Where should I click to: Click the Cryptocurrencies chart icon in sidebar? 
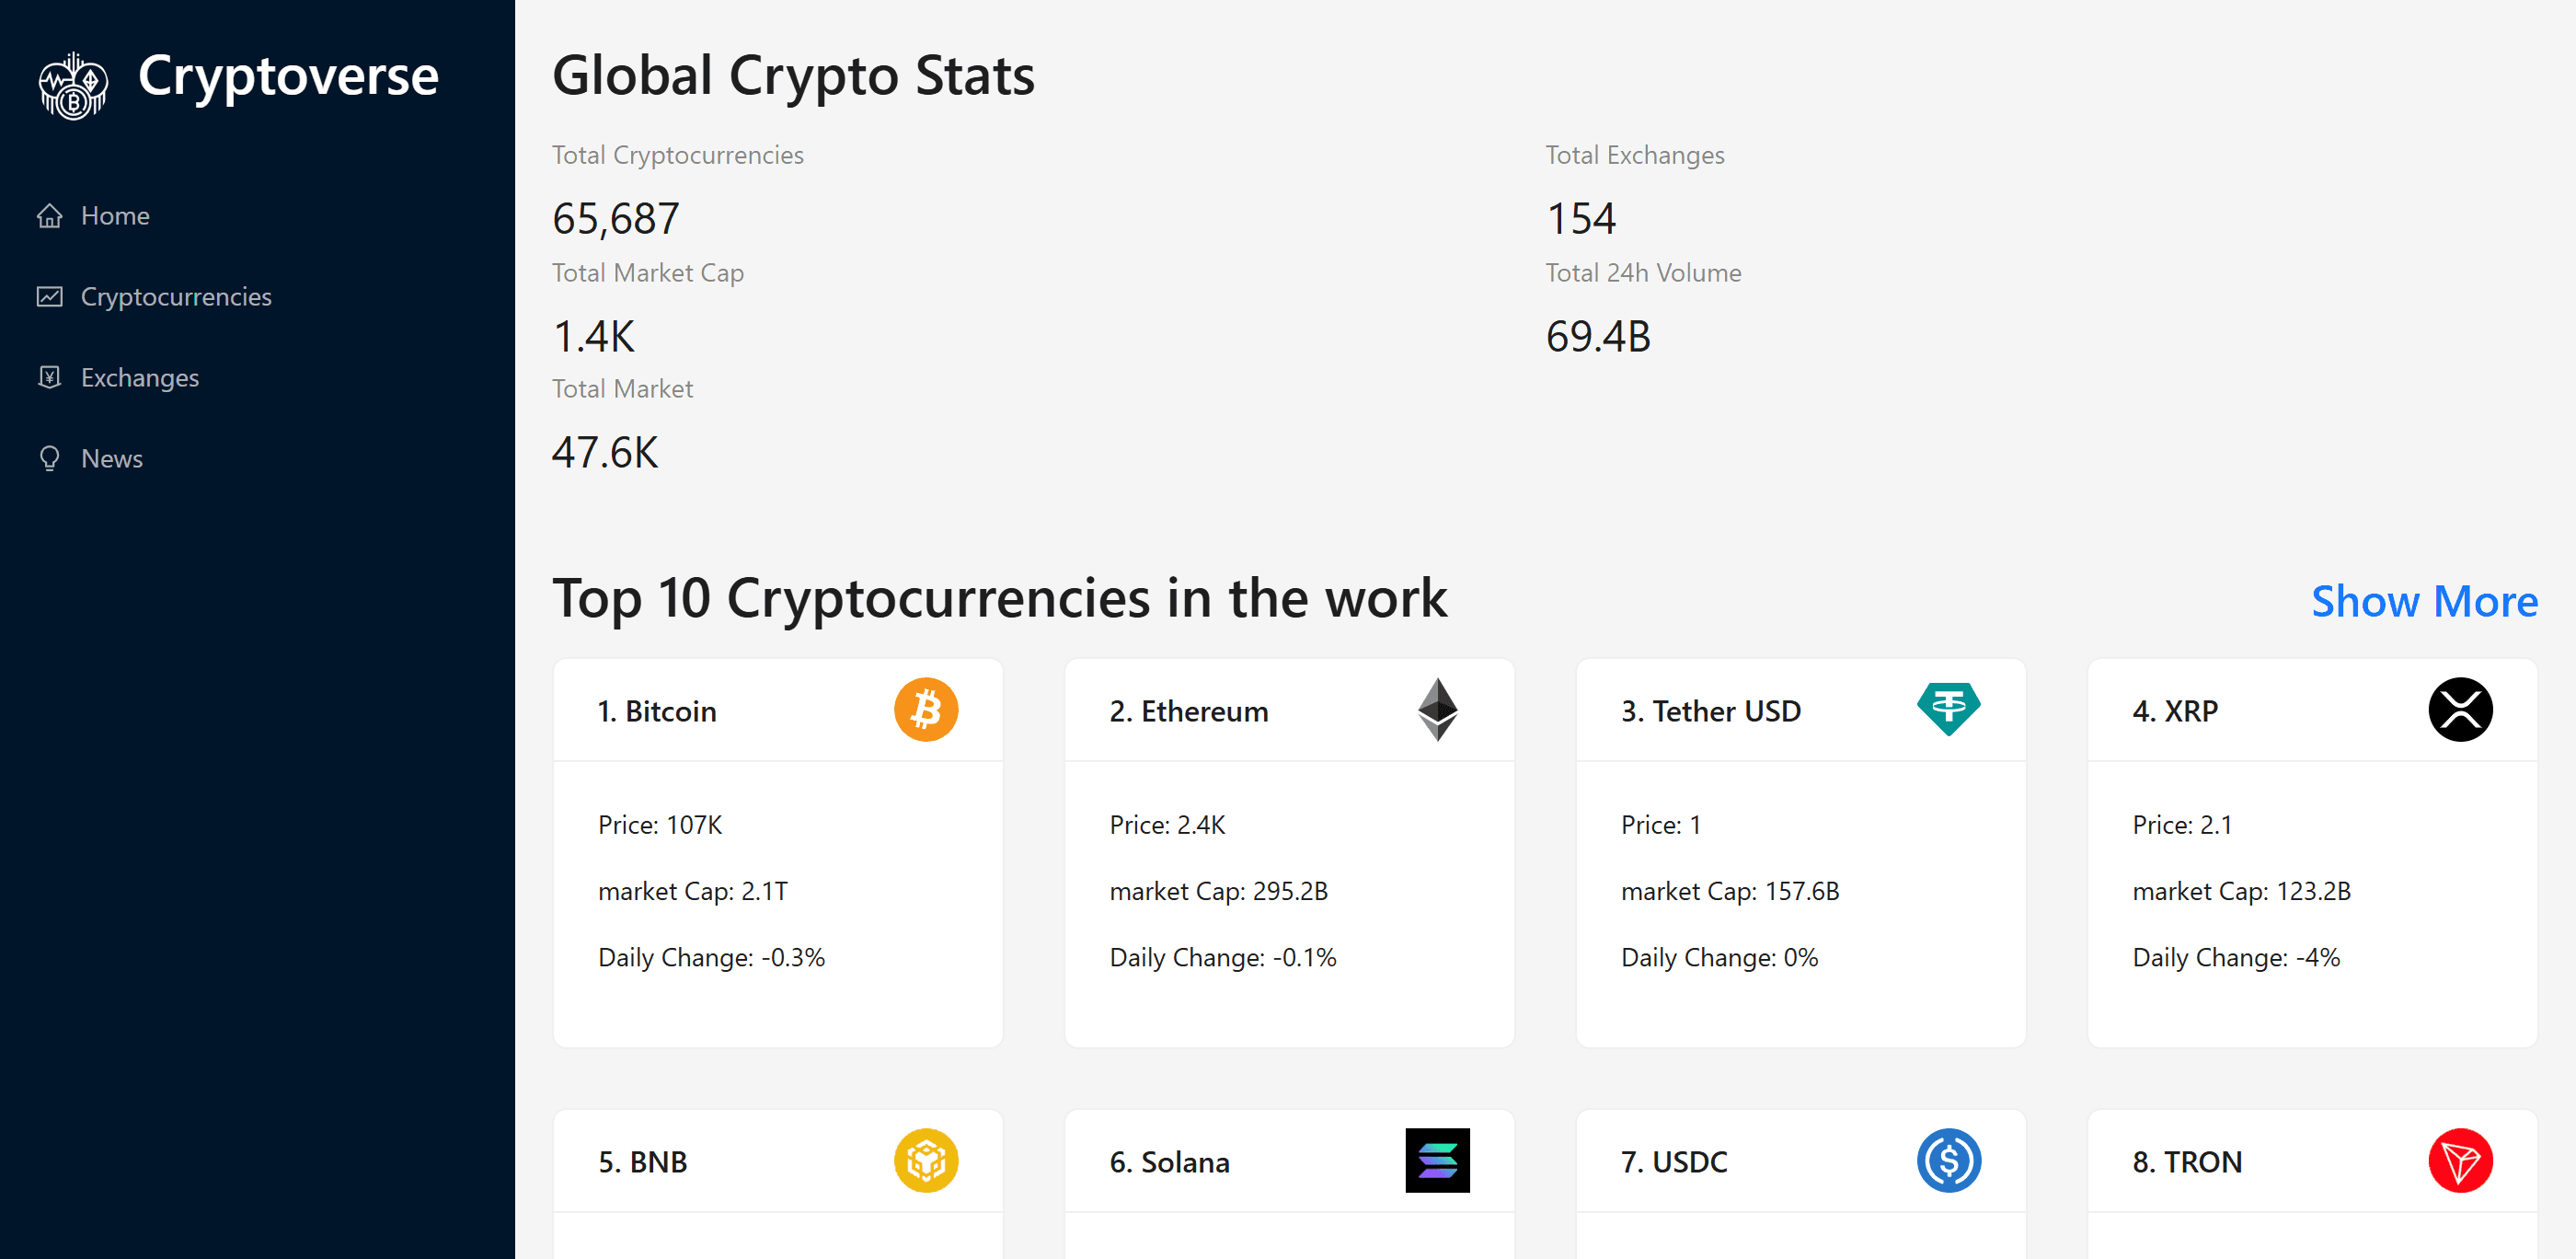click(49, 296)
